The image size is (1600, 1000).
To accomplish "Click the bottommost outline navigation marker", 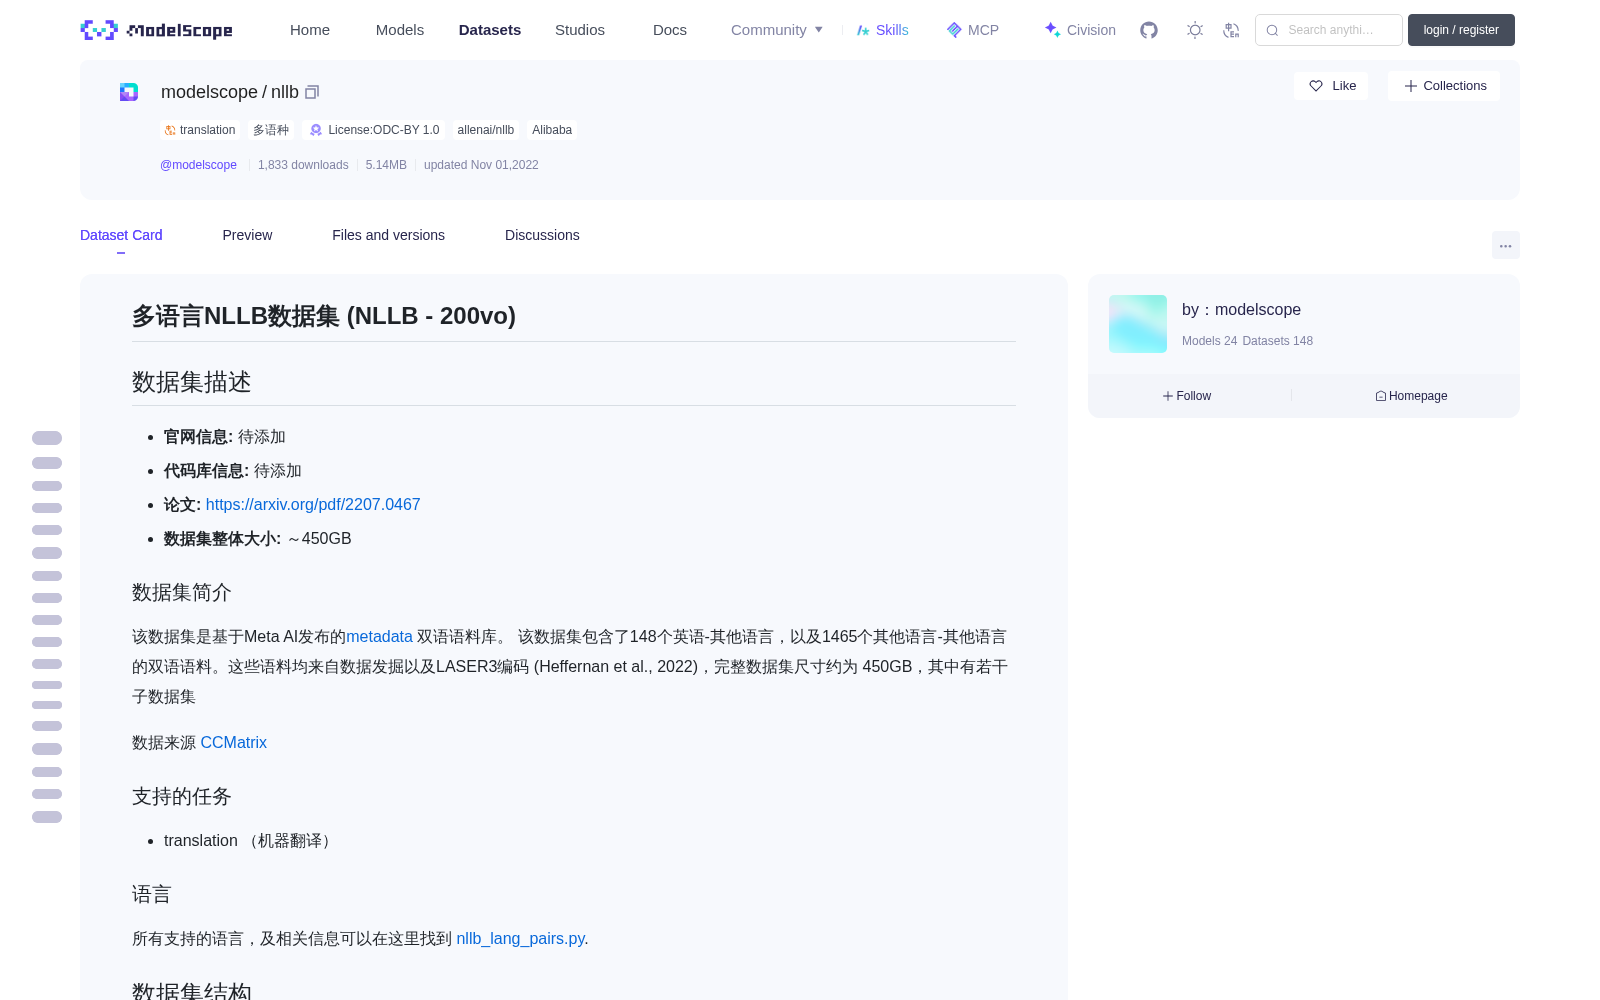I will point(47,817).
